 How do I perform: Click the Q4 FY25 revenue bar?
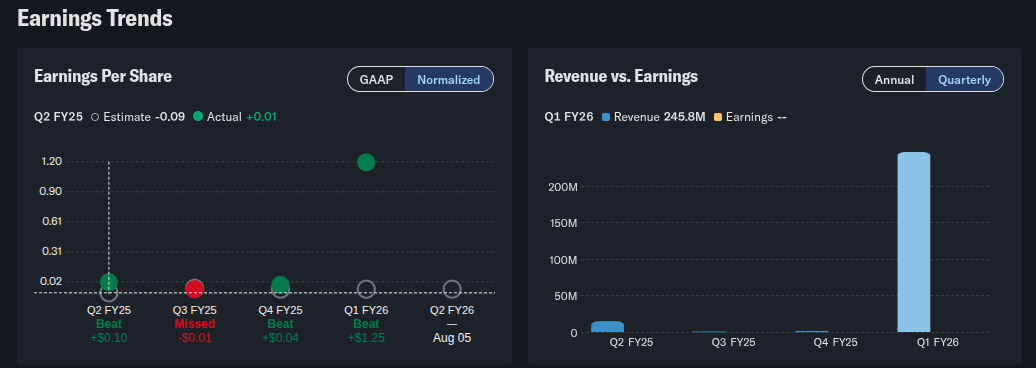[811, 332]
